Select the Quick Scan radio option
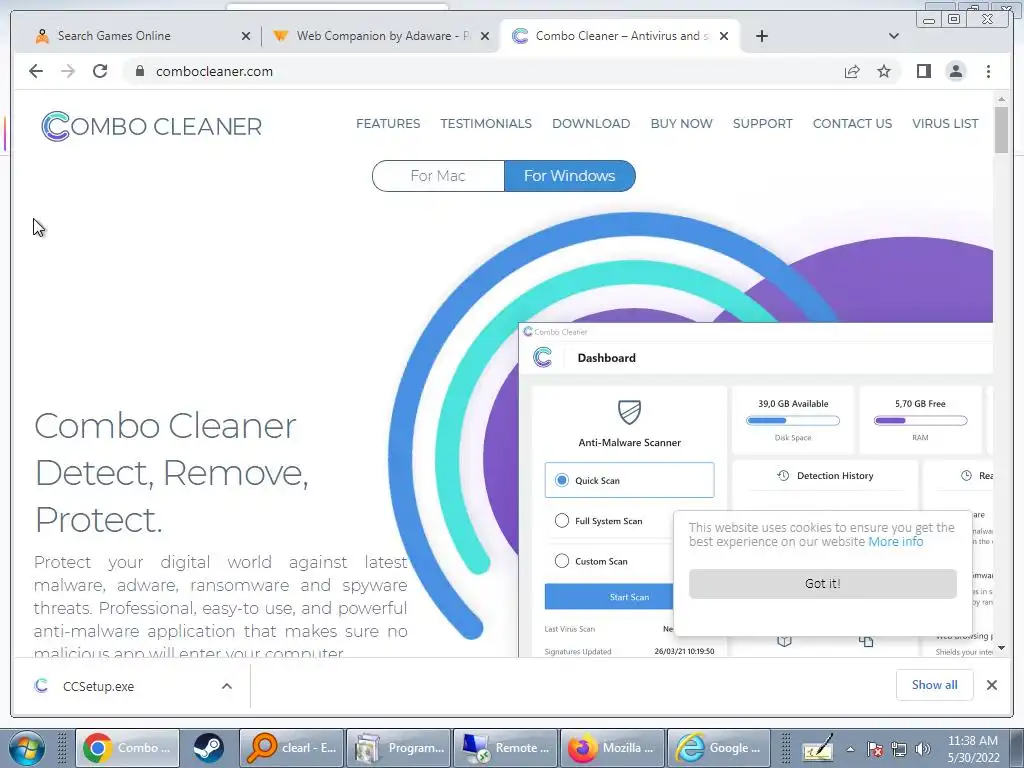The width and height of the screenshot is (1024, 768). click(562, 480)
